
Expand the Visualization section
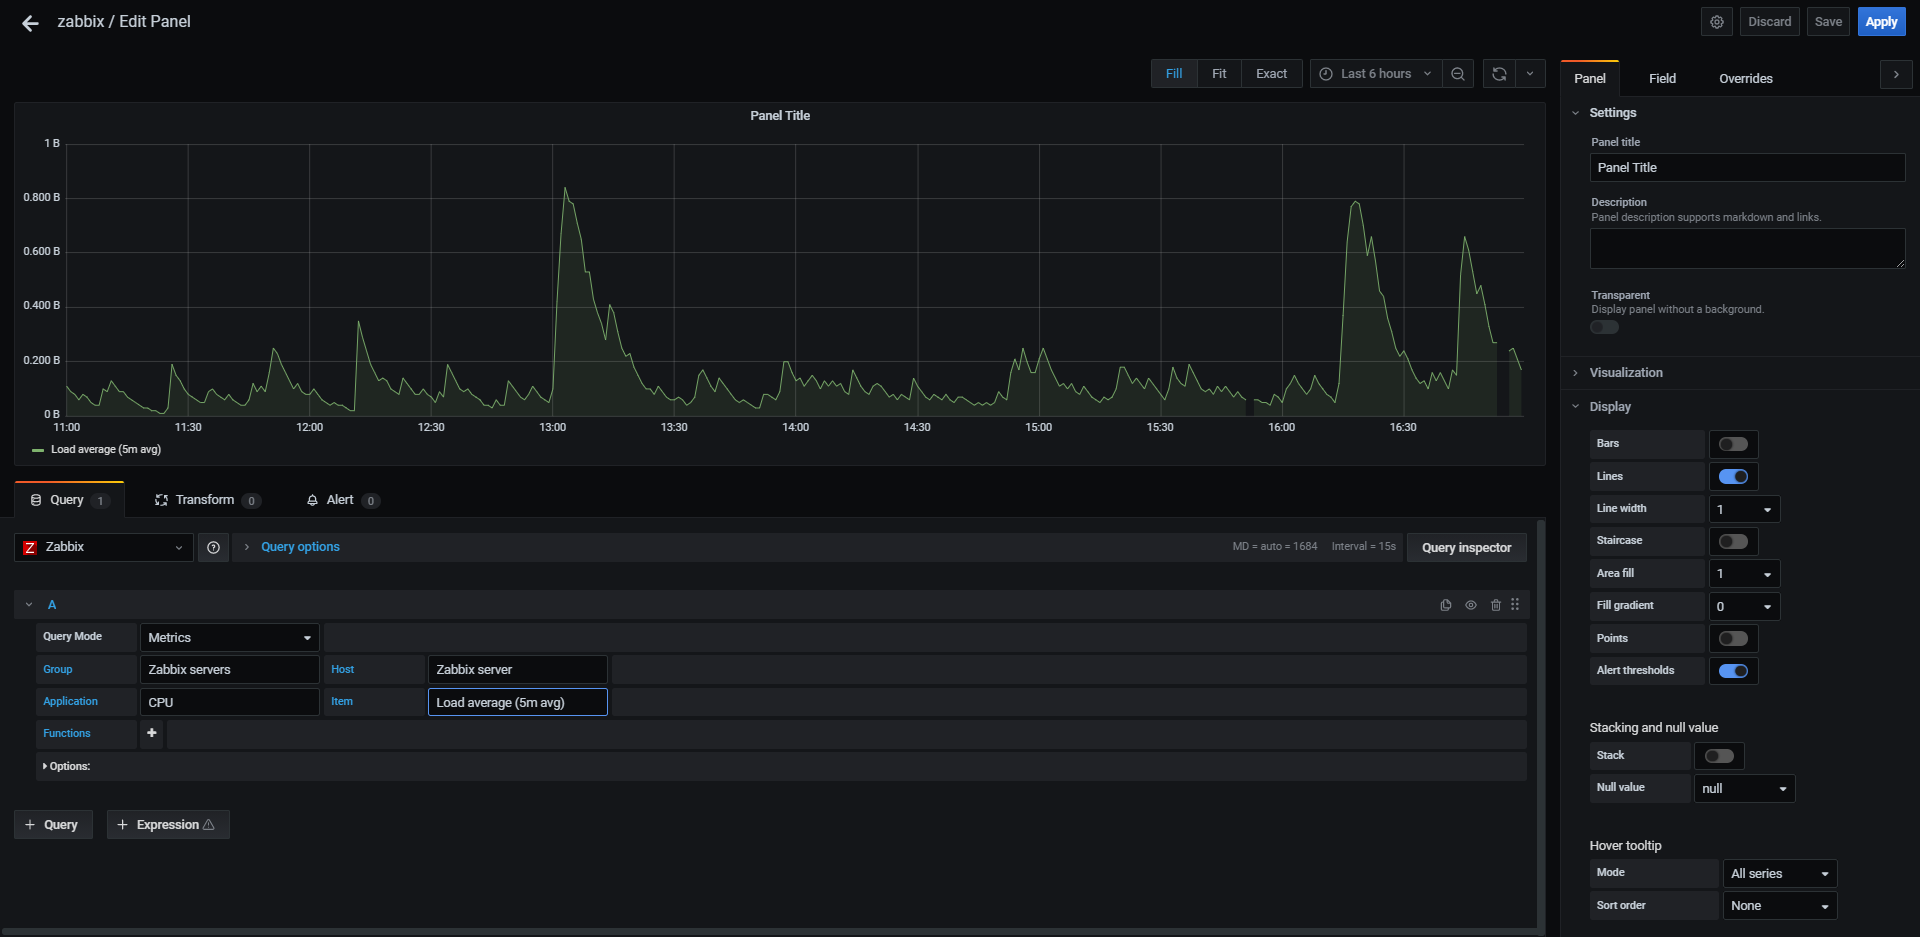click(1626, 373)
